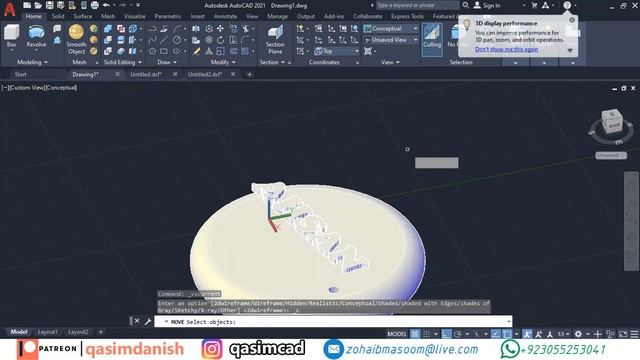Toggle the drawing grid display in status bar

415,334
